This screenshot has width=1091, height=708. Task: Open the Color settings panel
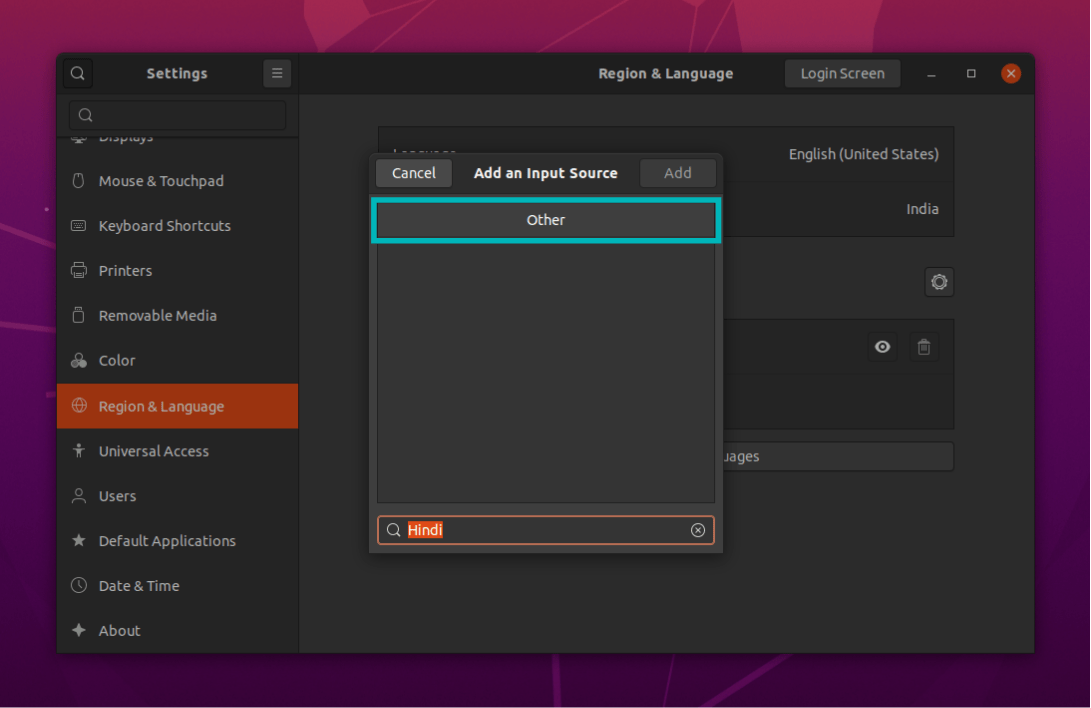pos(116,361)
